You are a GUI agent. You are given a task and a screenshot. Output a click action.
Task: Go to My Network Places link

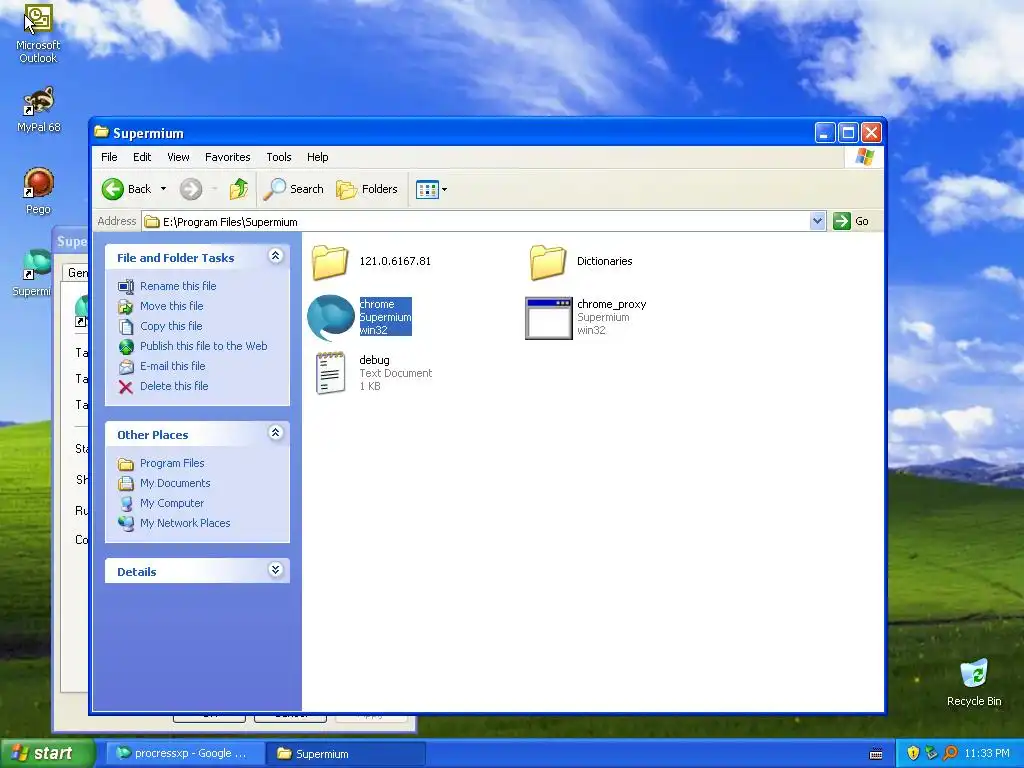pos(185,523)
